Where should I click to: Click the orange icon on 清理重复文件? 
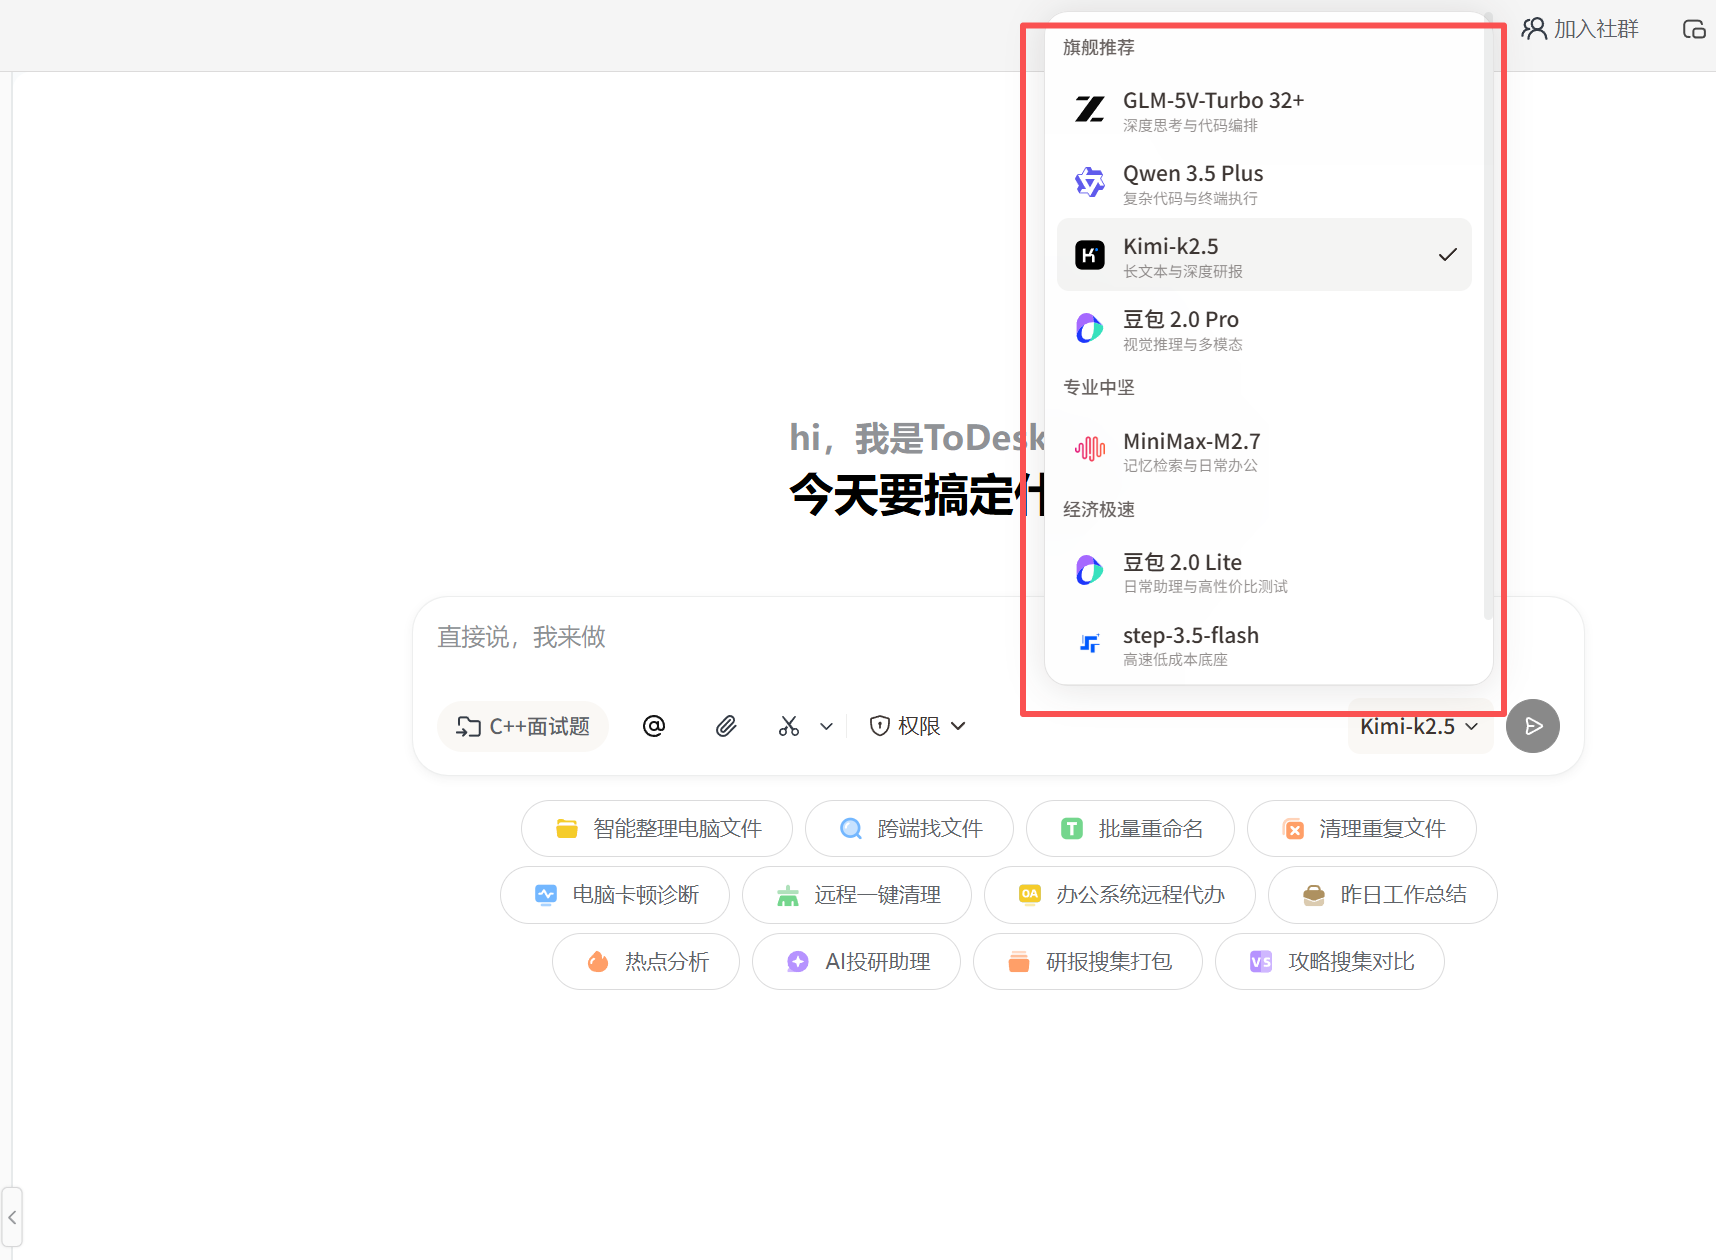1294,829
